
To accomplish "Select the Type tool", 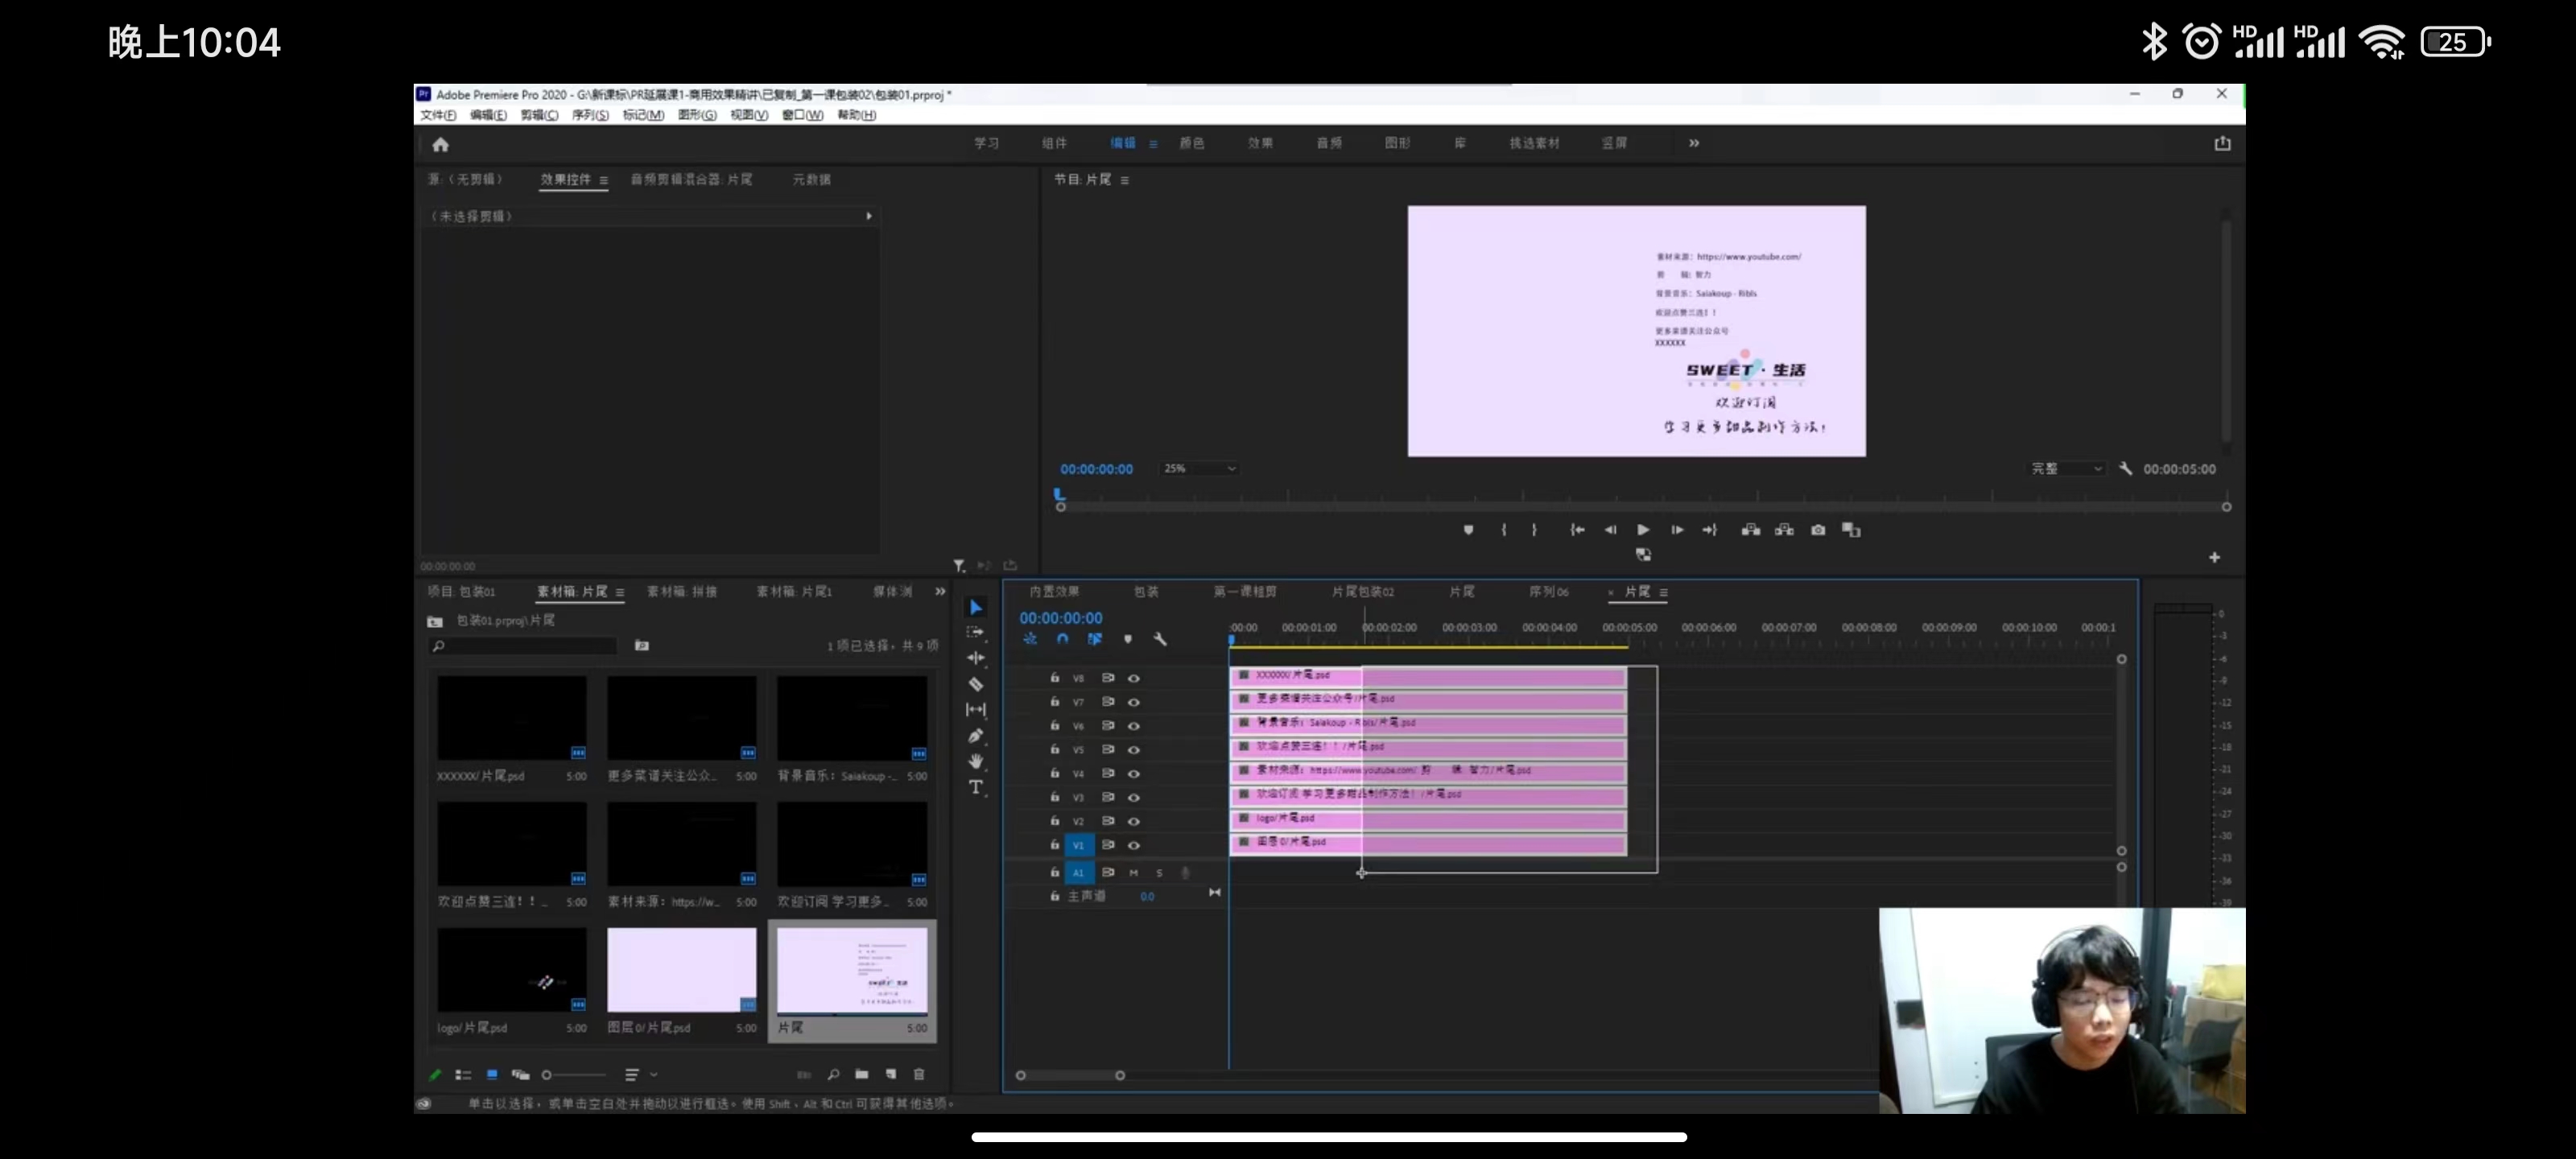I will 976,788.
